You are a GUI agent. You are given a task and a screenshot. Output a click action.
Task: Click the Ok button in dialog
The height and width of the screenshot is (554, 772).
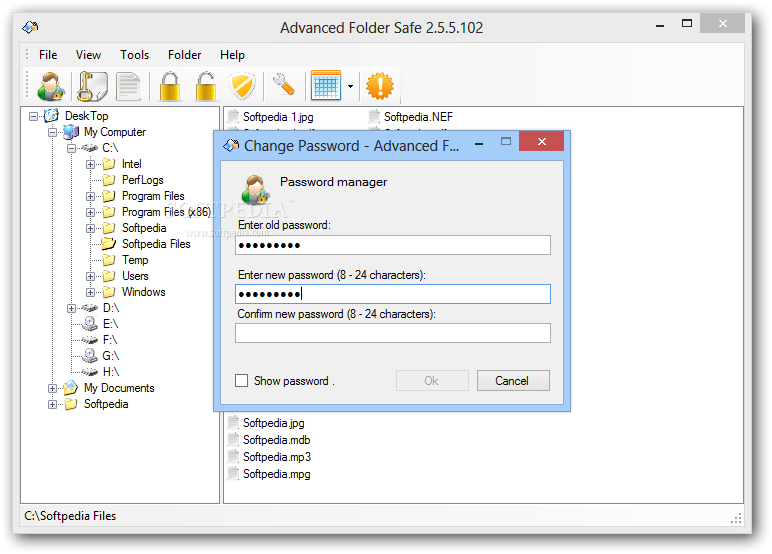click(432, 381)
